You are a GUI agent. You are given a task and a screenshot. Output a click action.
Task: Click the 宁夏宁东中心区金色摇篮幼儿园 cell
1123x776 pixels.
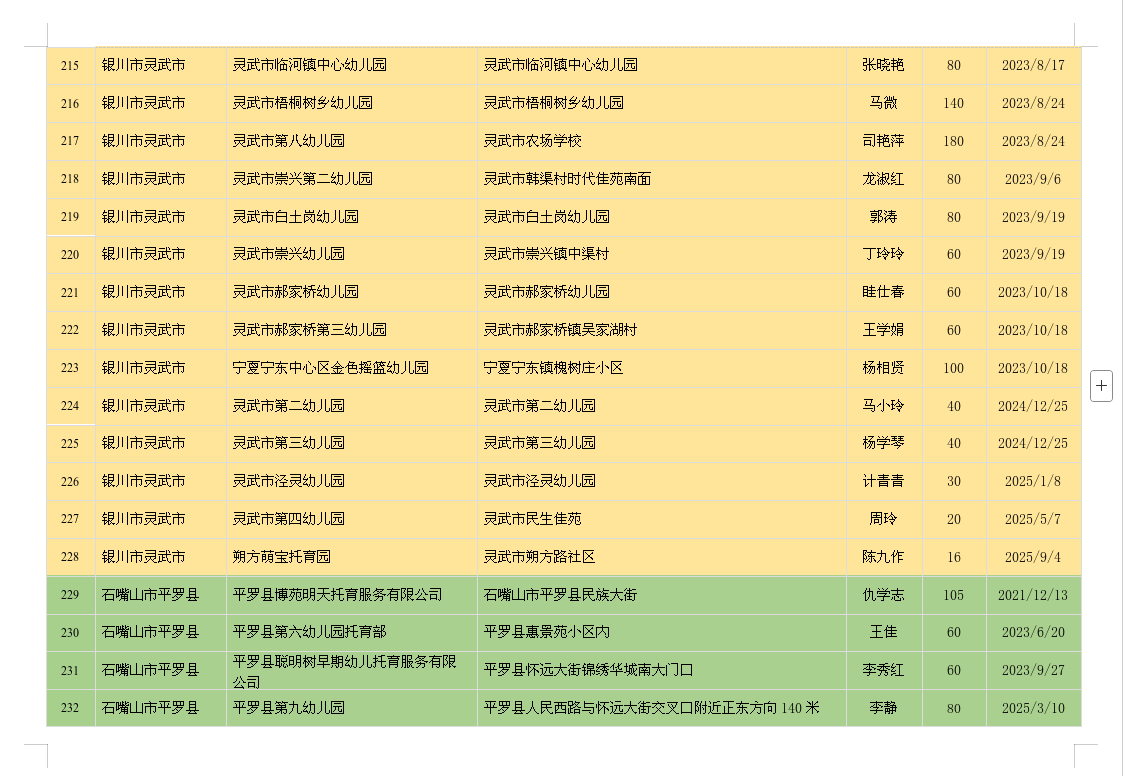click(x=331, y=368)
